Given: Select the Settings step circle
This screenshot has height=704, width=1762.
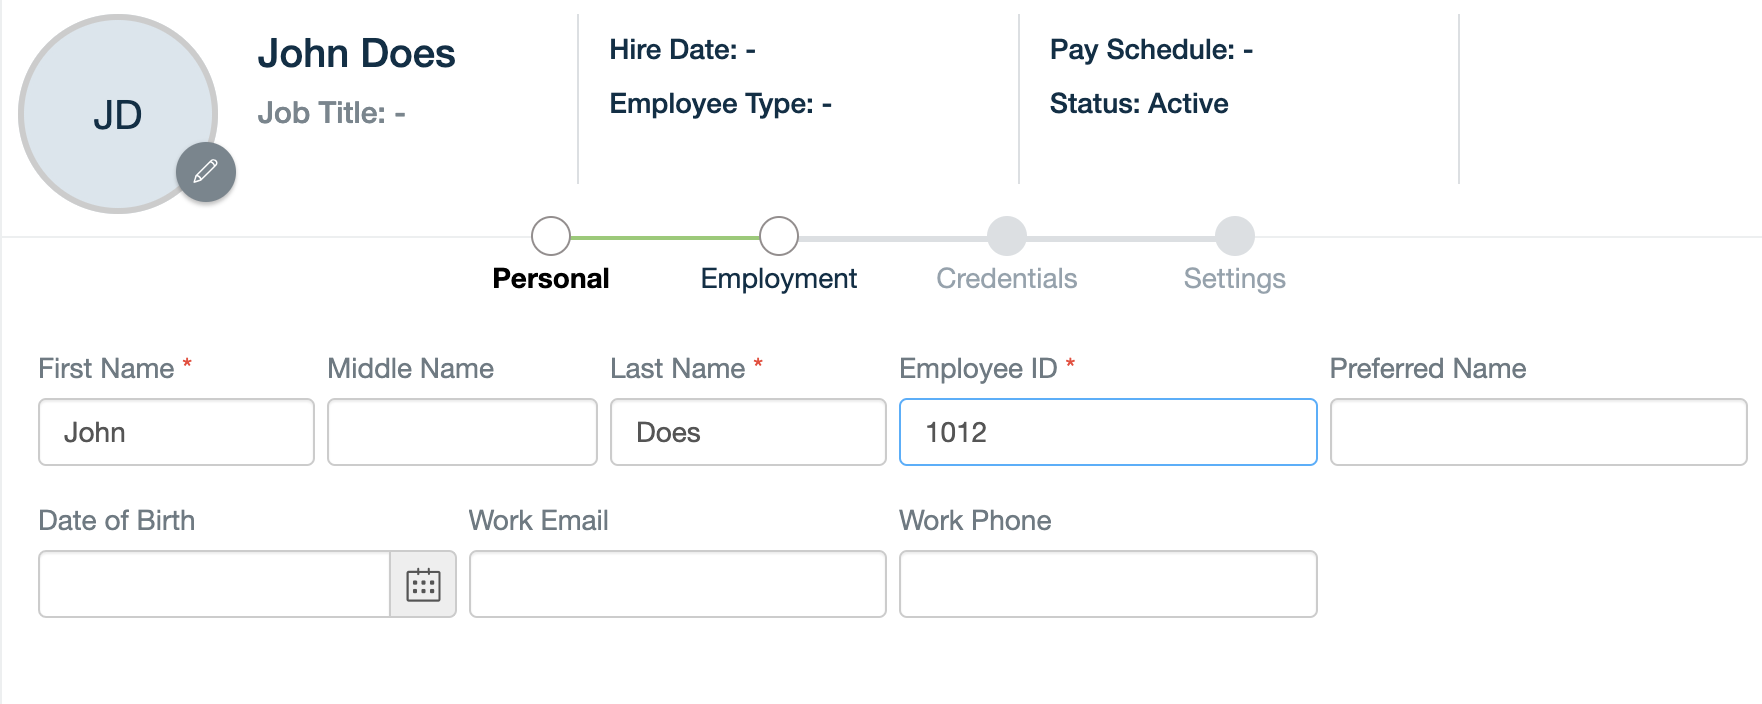Looking at the screenshot, I should pos(1234,237).
